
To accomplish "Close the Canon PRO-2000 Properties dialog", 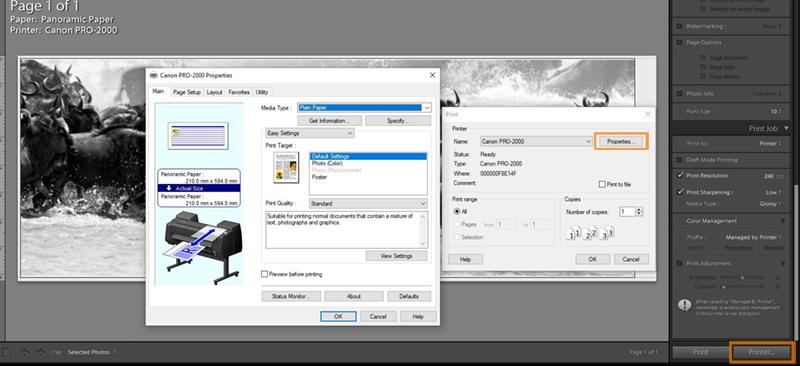I will tap(433, 75).
